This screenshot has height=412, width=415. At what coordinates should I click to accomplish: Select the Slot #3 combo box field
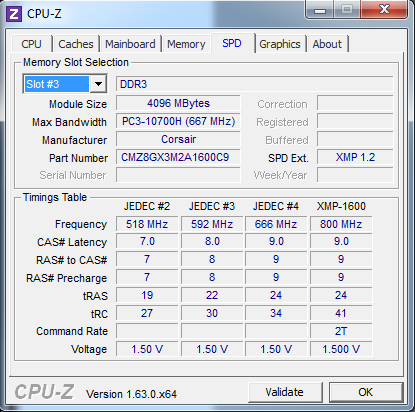click(x=65, y=84)
